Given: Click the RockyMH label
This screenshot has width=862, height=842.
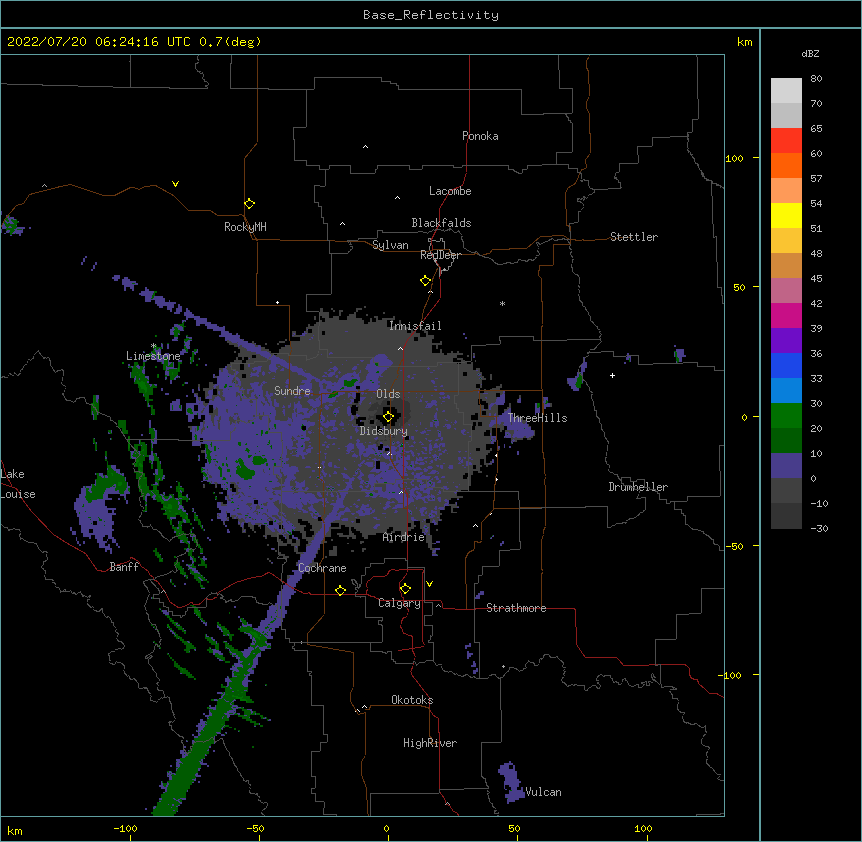Looking at the screenshot, I should (x=245, y=227).
